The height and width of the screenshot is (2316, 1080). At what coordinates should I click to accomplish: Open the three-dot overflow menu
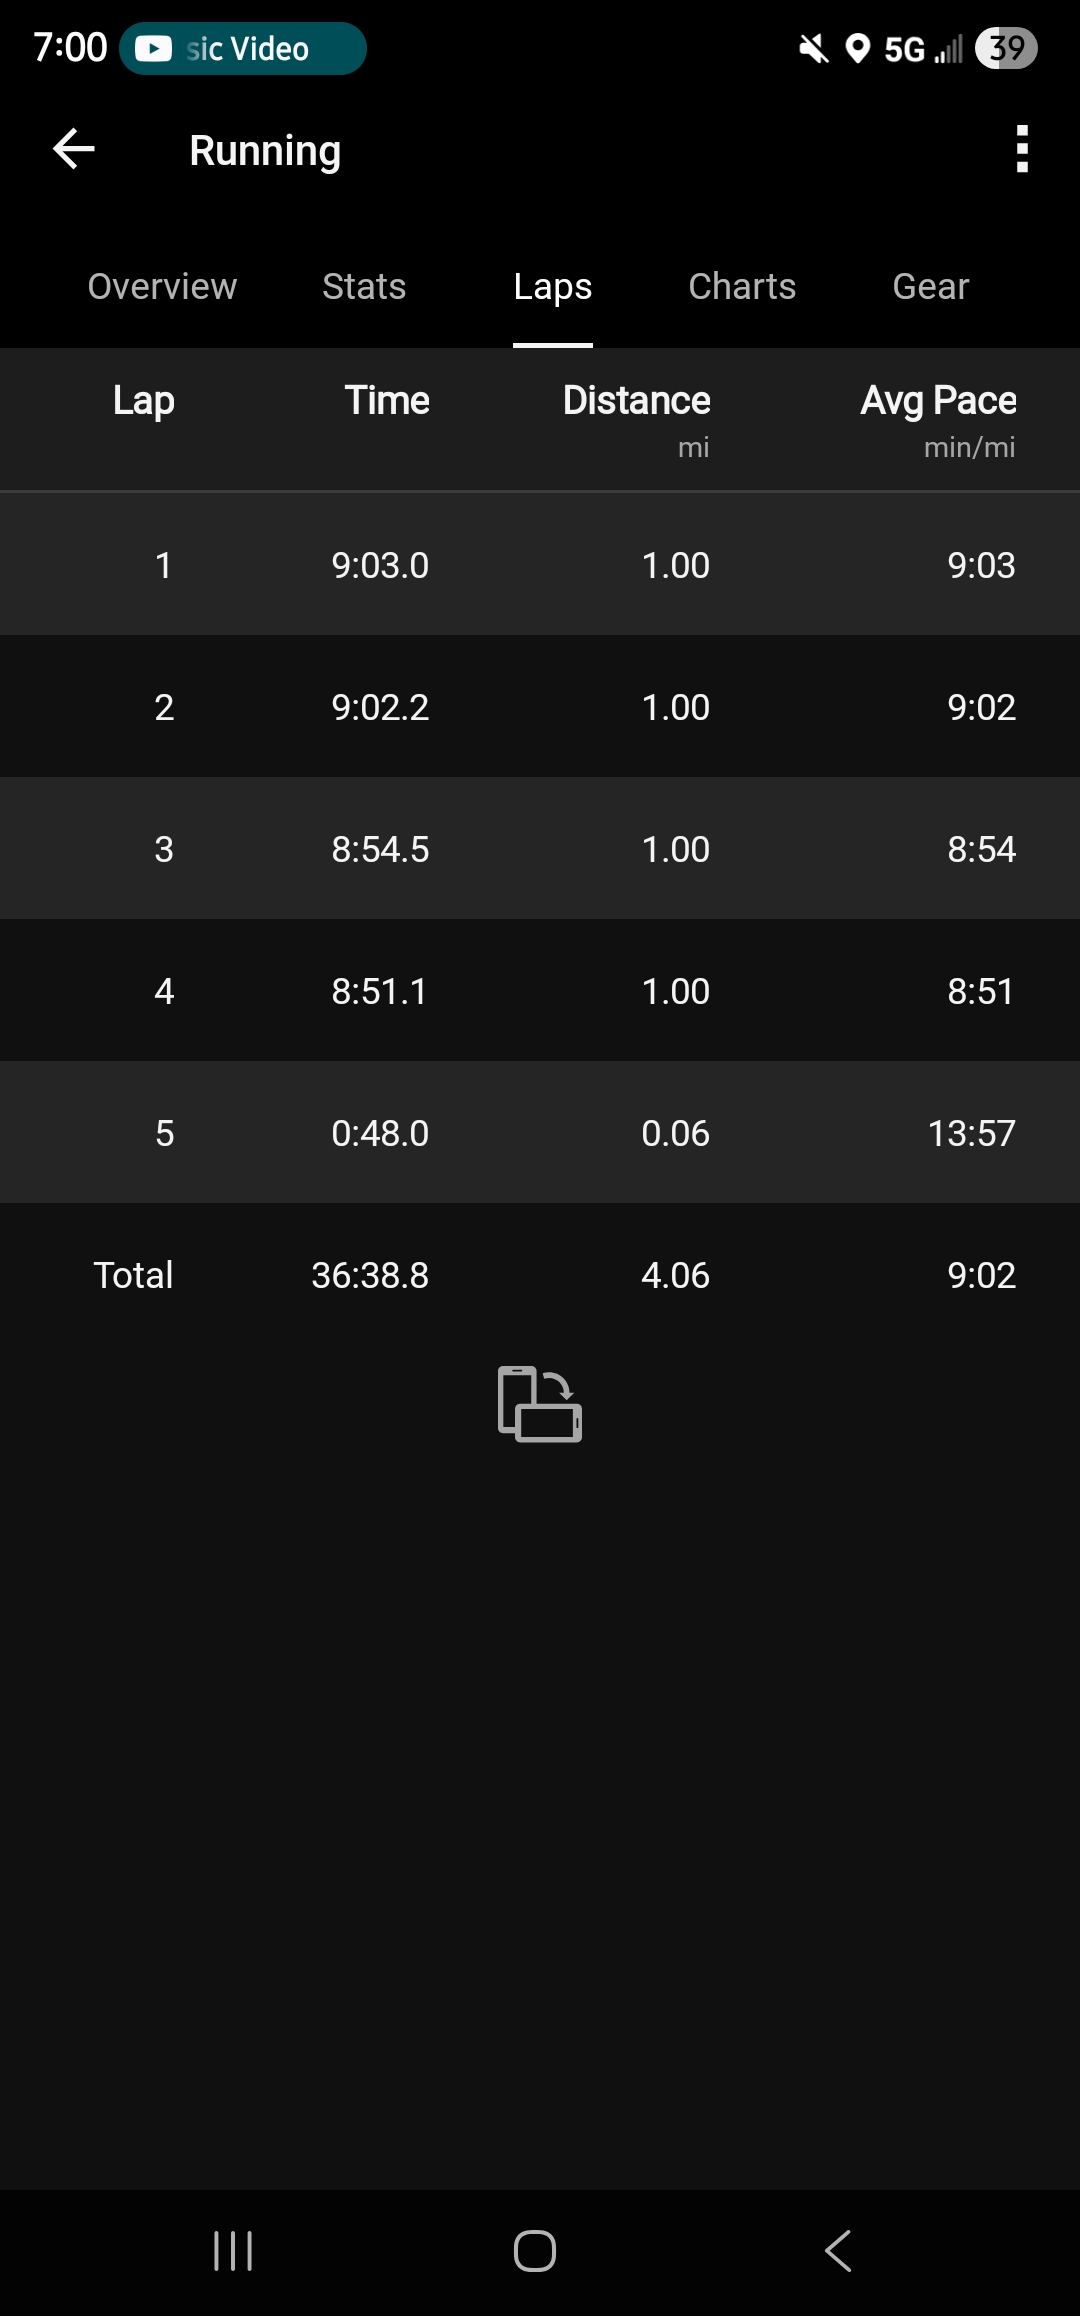tap(1021, 150)
